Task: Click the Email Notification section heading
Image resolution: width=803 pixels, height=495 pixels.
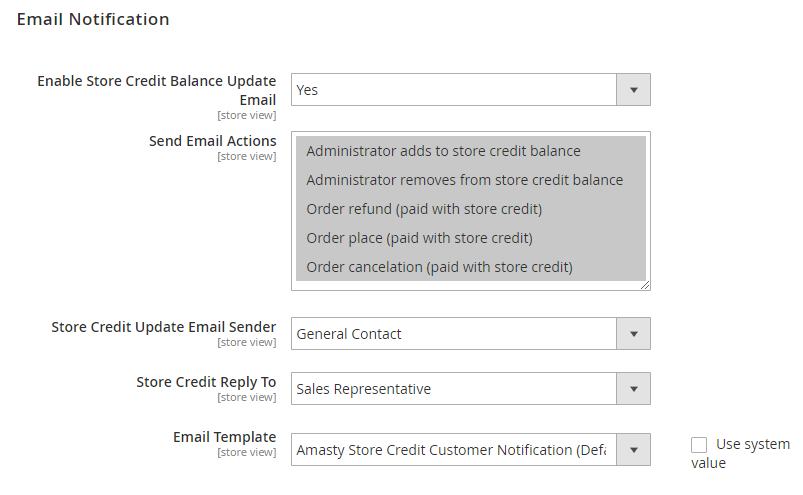Action: (93, 19)
